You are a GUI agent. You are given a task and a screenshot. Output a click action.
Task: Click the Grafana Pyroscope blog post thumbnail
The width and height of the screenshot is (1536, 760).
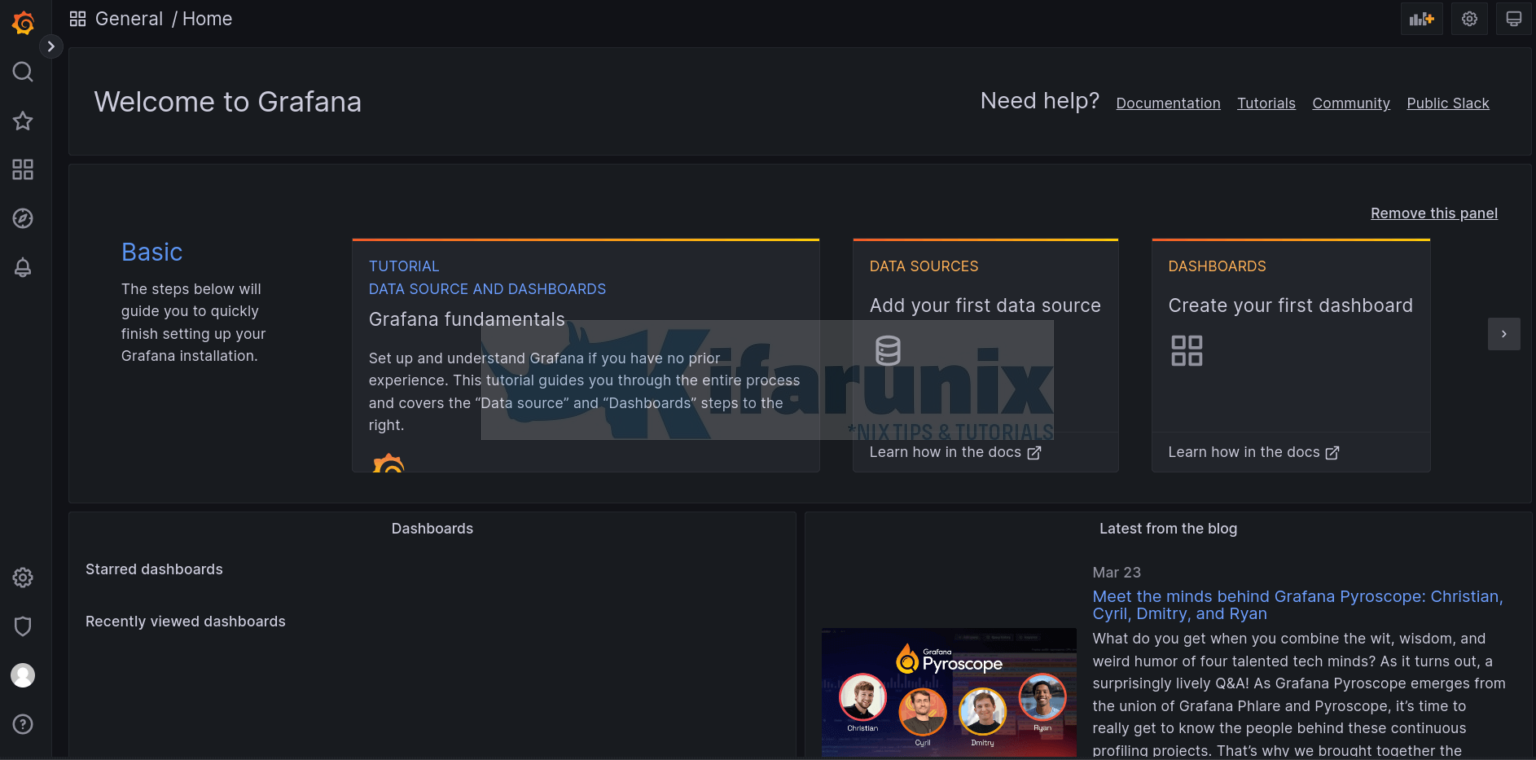pyautogui.click(x=948, y=691)
